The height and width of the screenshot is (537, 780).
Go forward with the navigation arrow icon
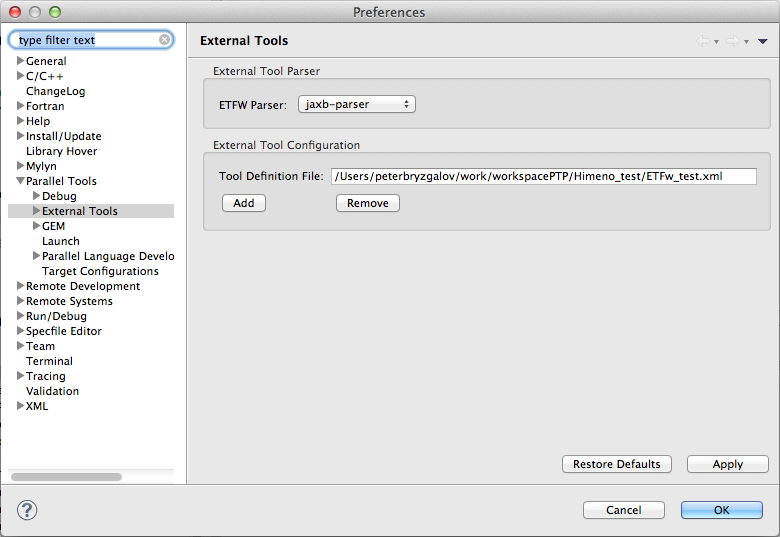click(733, 41)
